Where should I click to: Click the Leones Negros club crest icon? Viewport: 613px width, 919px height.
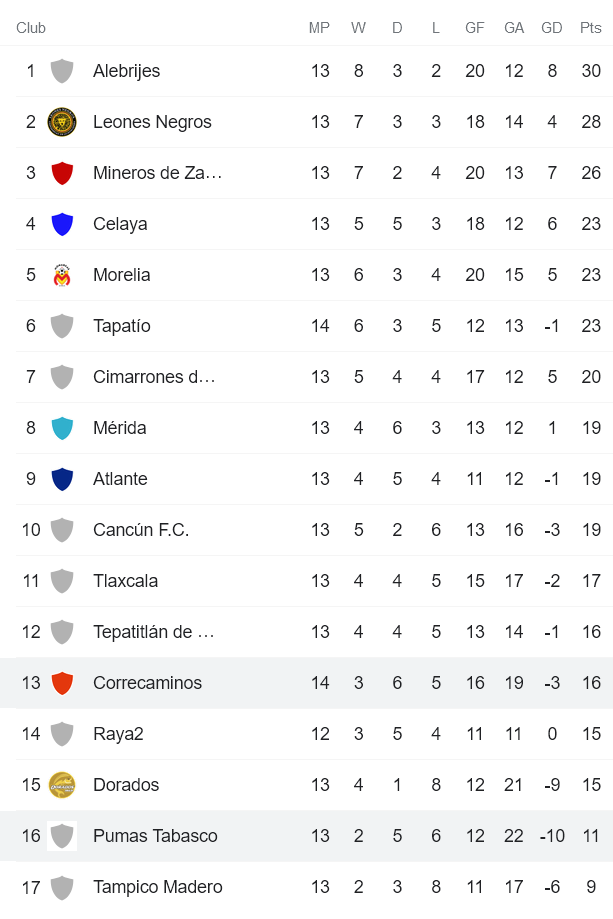click(x=62, y=122)
